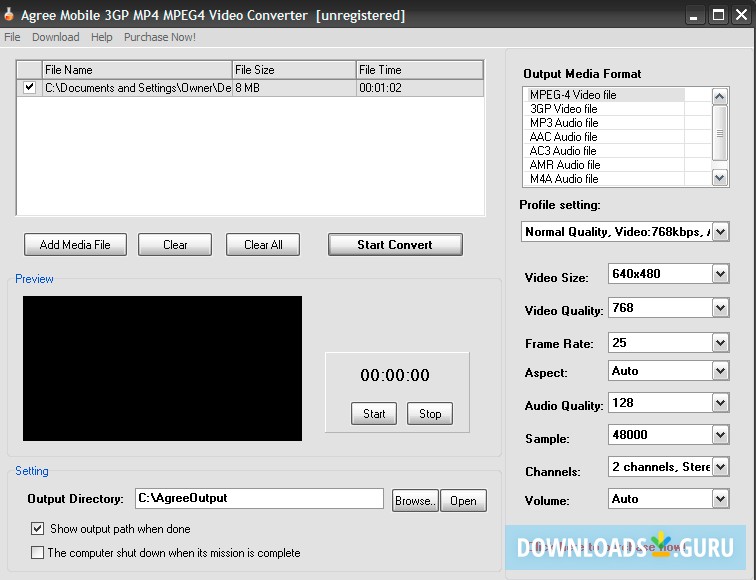This screenshot has height=580, width=756.
Task: Click the black video preview area
Action: 162,368
